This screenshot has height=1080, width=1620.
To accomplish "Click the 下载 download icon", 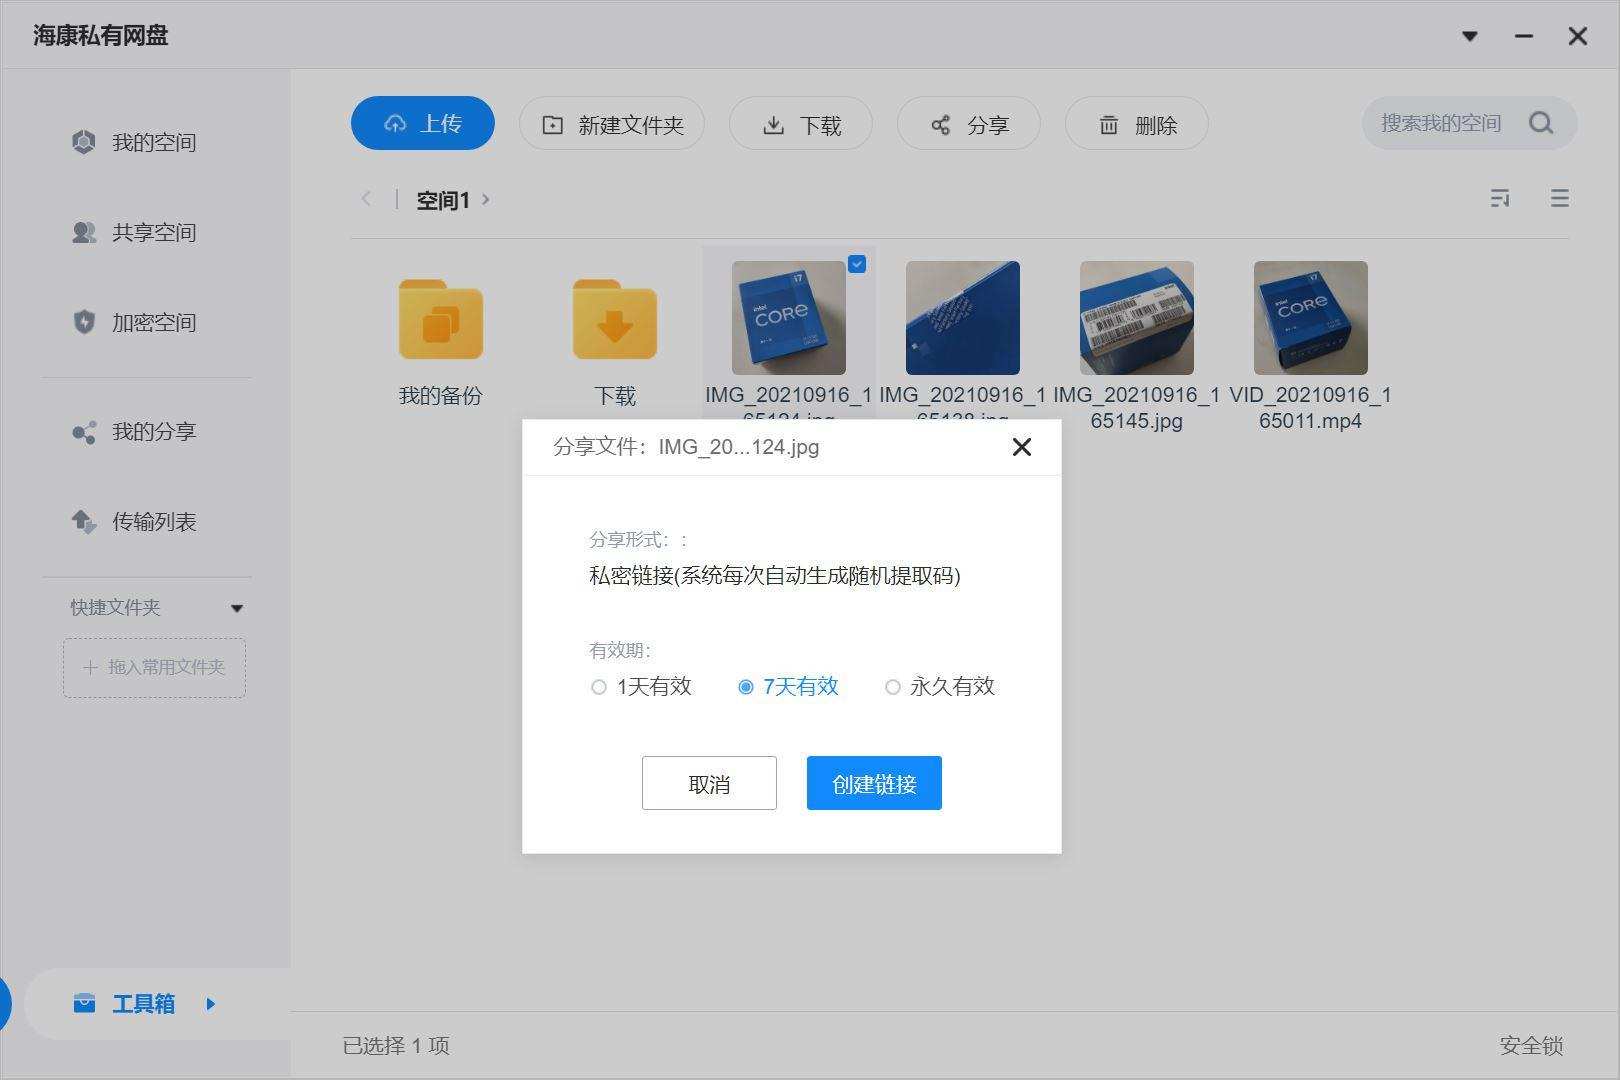I will click(x=773, y=123).
